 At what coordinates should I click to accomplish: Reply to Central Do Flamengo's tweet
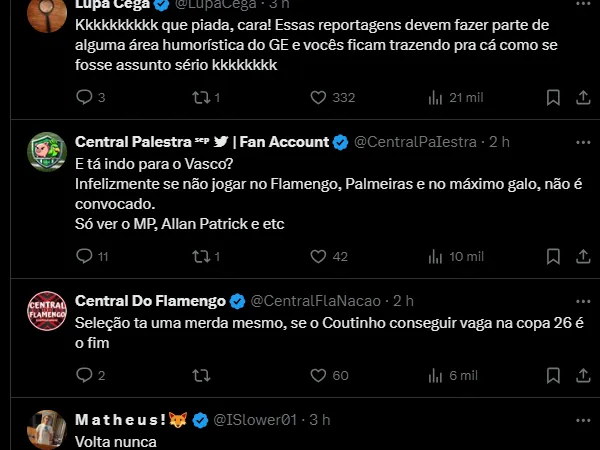click(x=85, y=375)
